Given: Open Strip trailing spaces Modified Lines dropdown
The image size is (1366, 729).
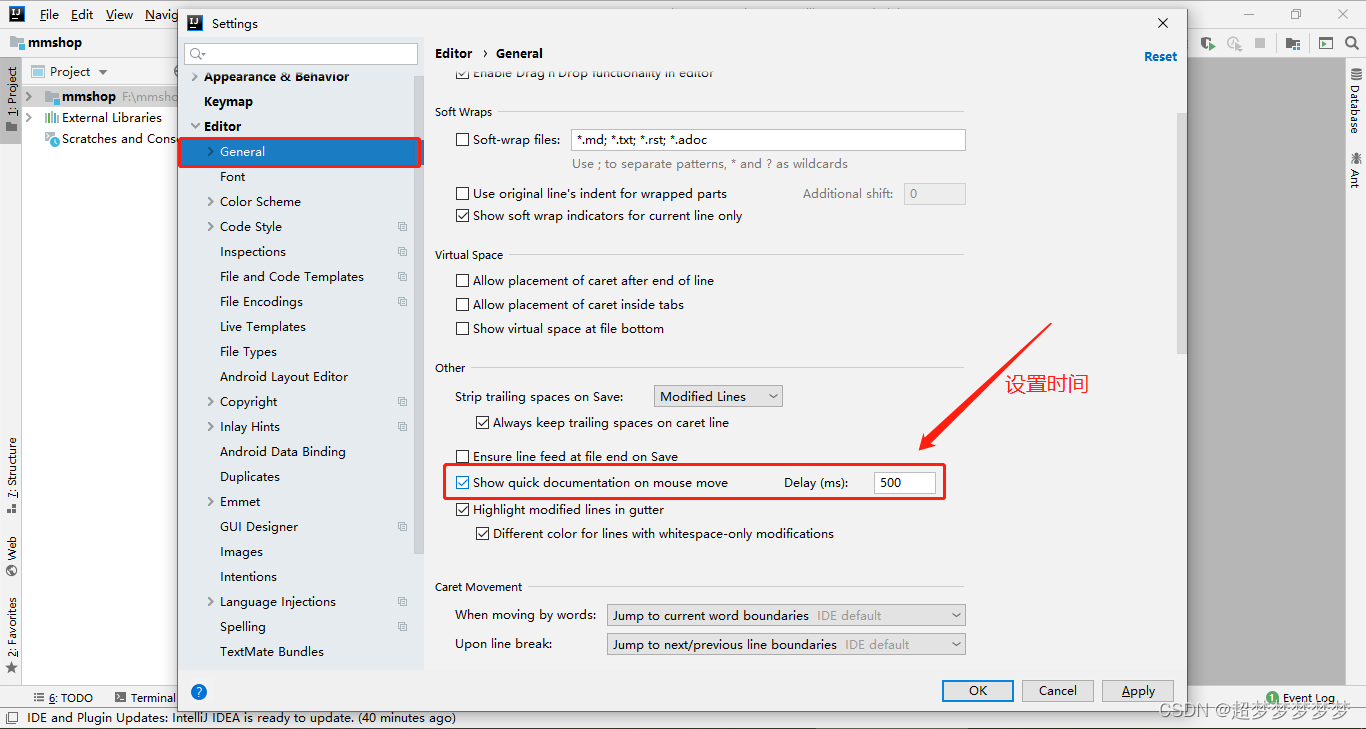Looking at the screenshot, I should [x=718, y=397].
